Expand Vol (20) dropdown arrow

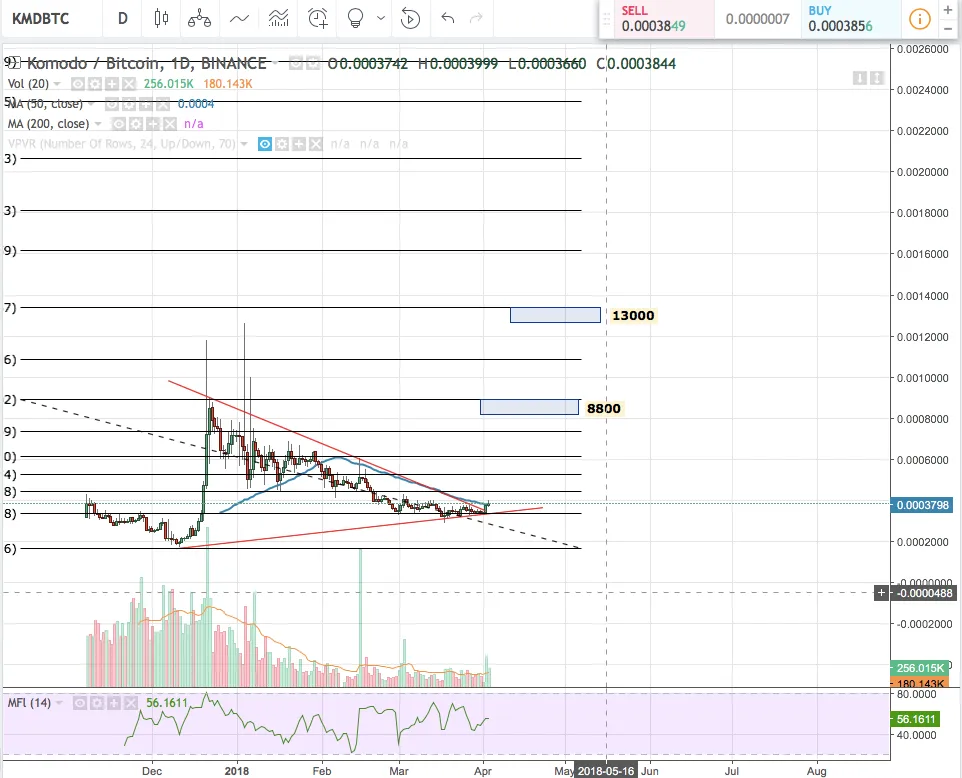click(x=57, y=84)
